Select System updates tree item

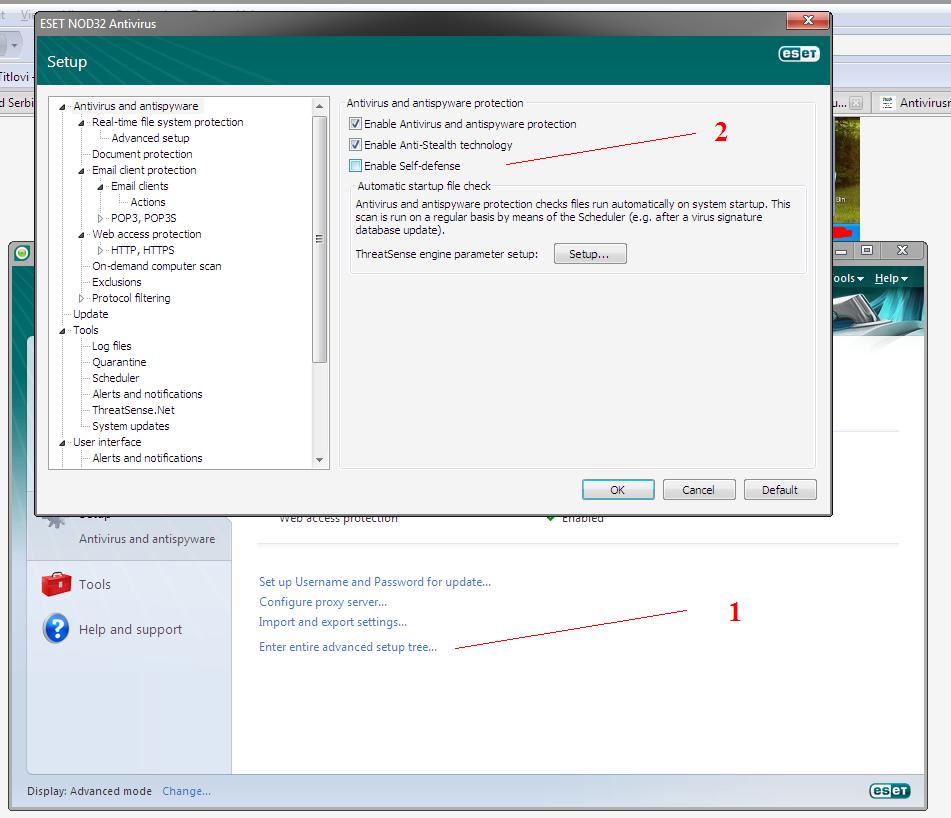point(130,426)
